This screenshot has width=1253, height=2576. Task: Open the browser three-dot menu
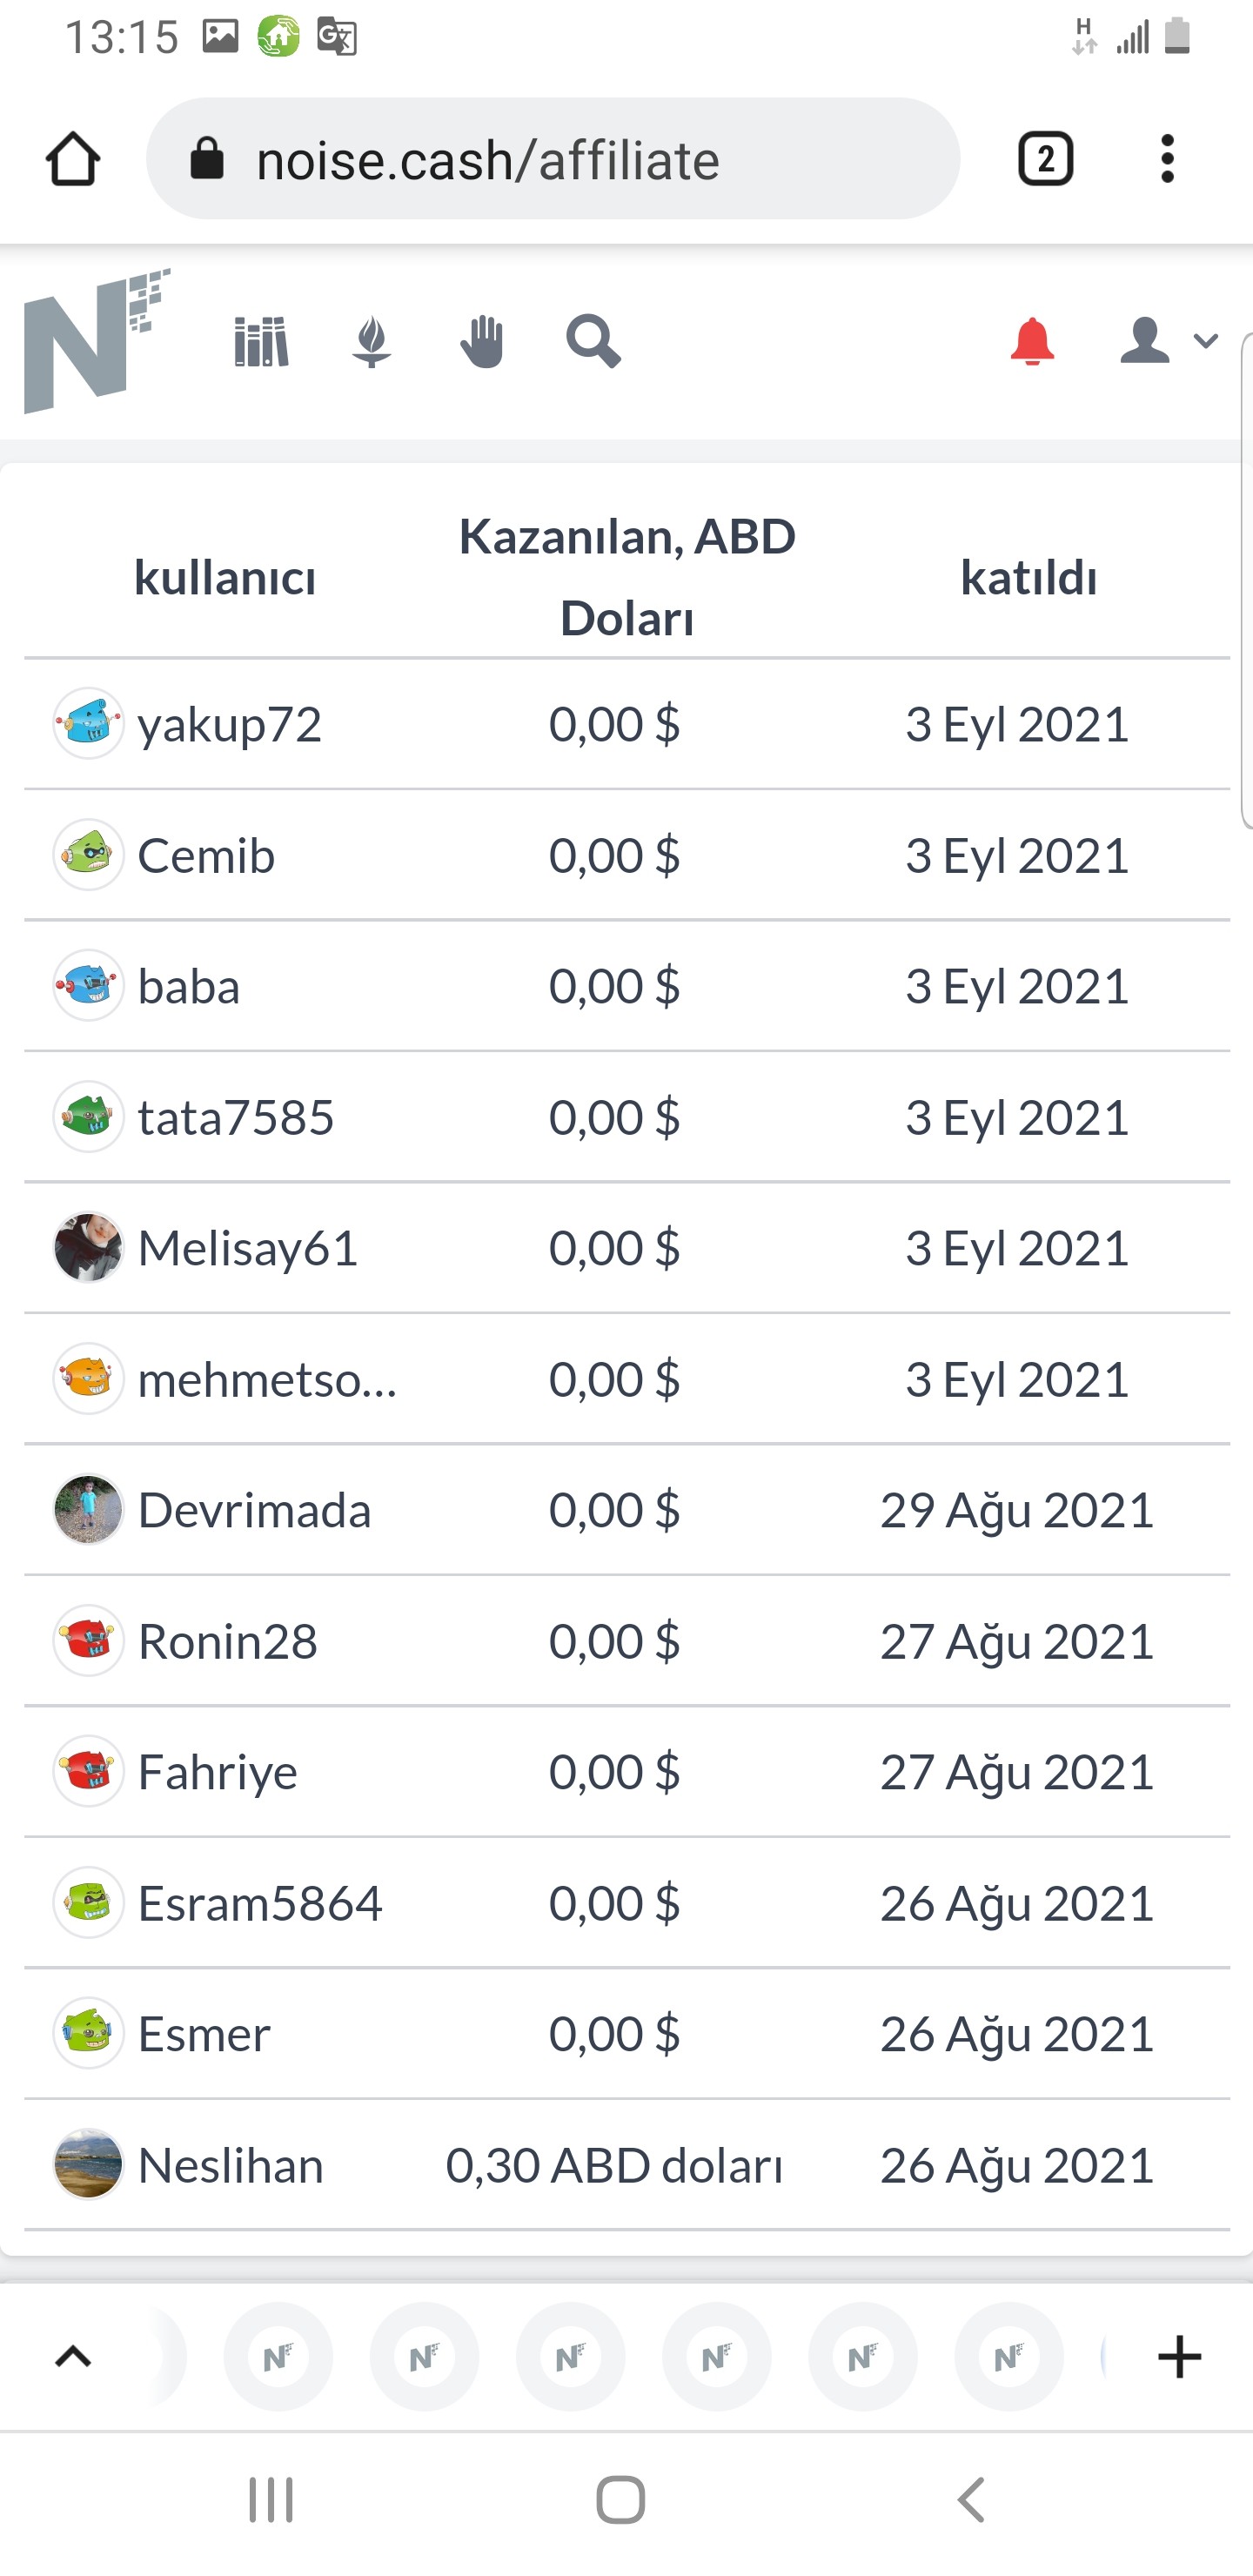pyautogui.click(x=1167, y=159)
